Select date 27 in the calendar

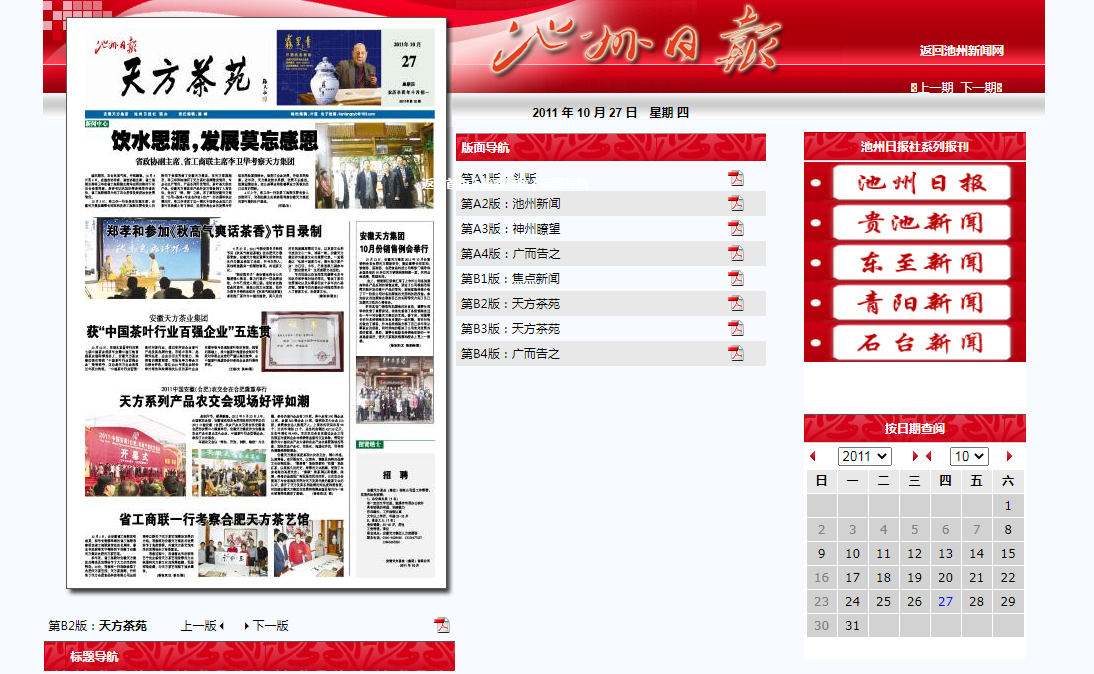click(946, 602)
